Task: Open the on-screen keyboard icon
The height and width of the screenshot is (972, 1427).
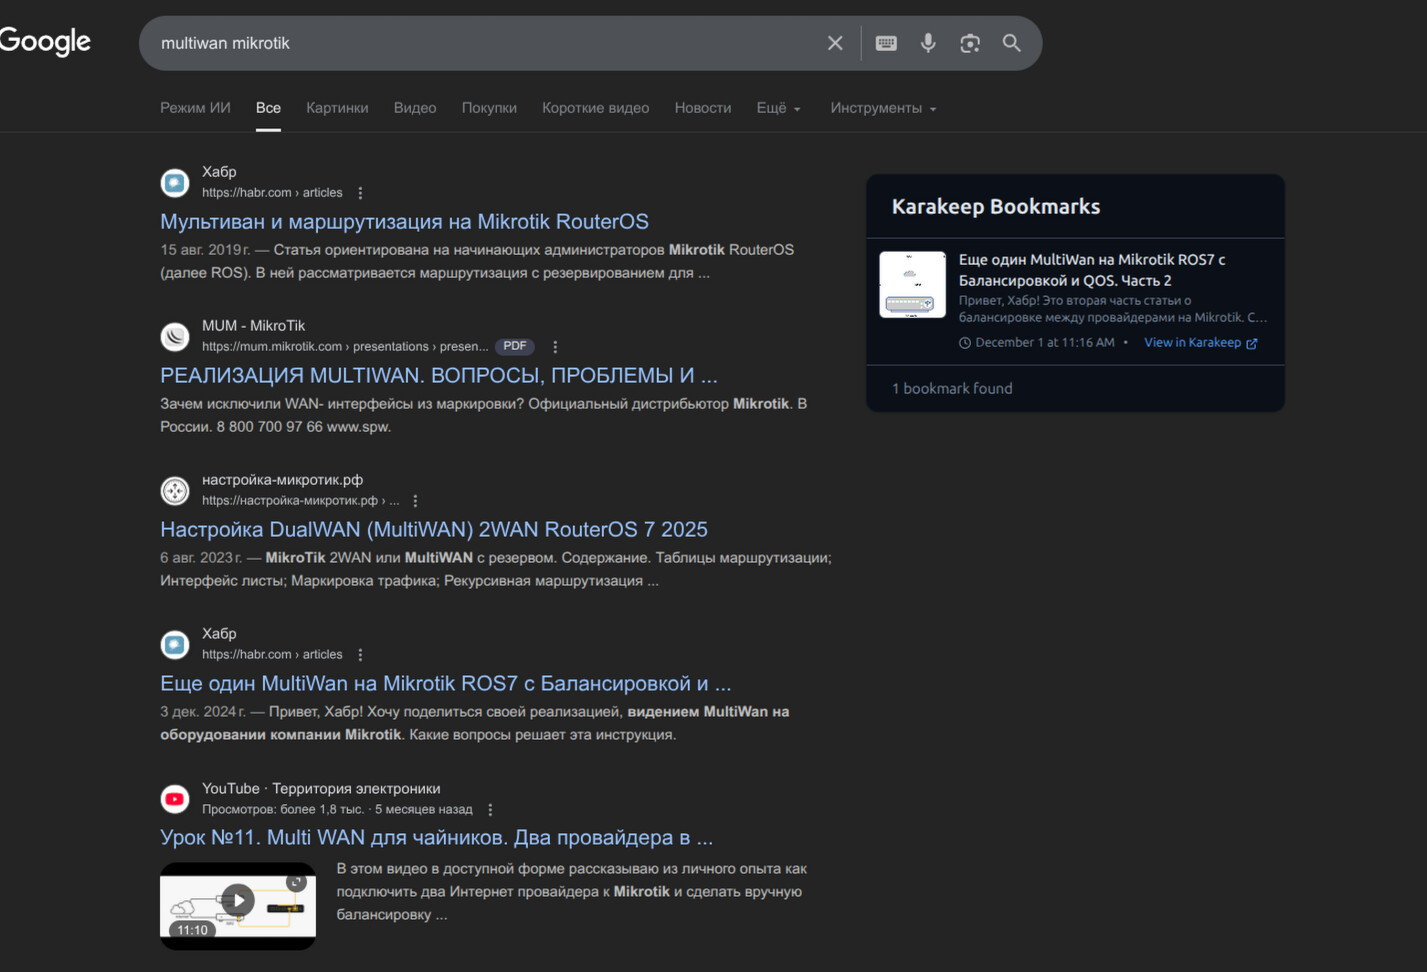Action: coord(886,43)
